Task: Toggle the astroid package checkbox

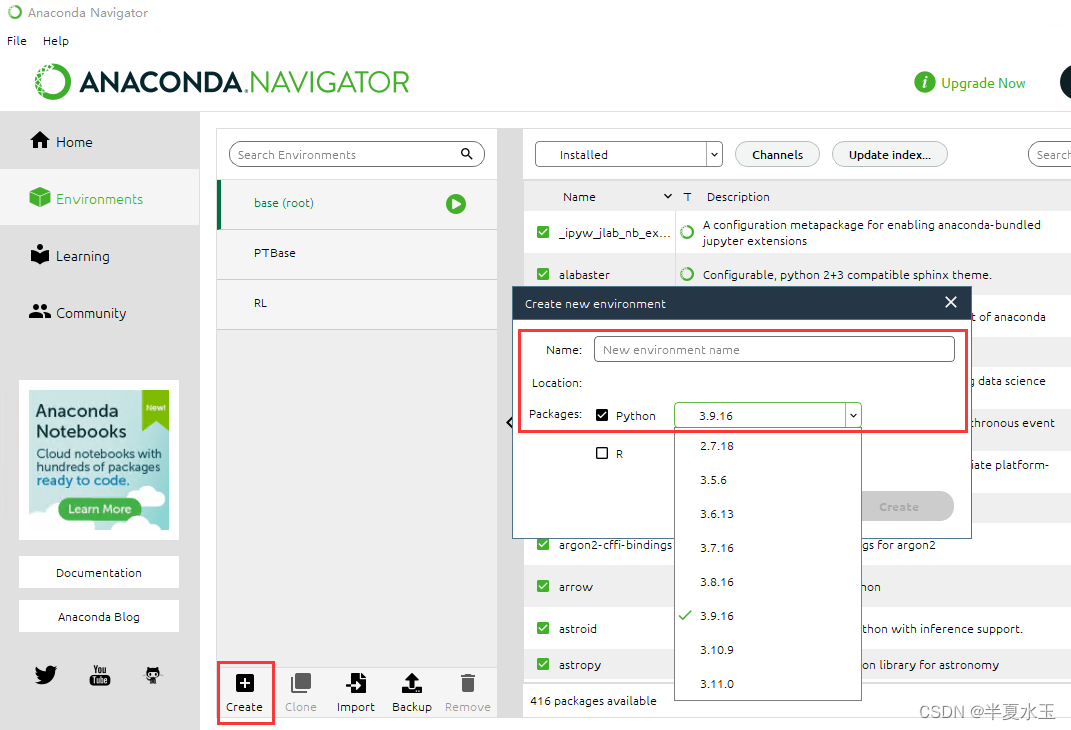Action: pyautogui.click(x=543, y=628)
